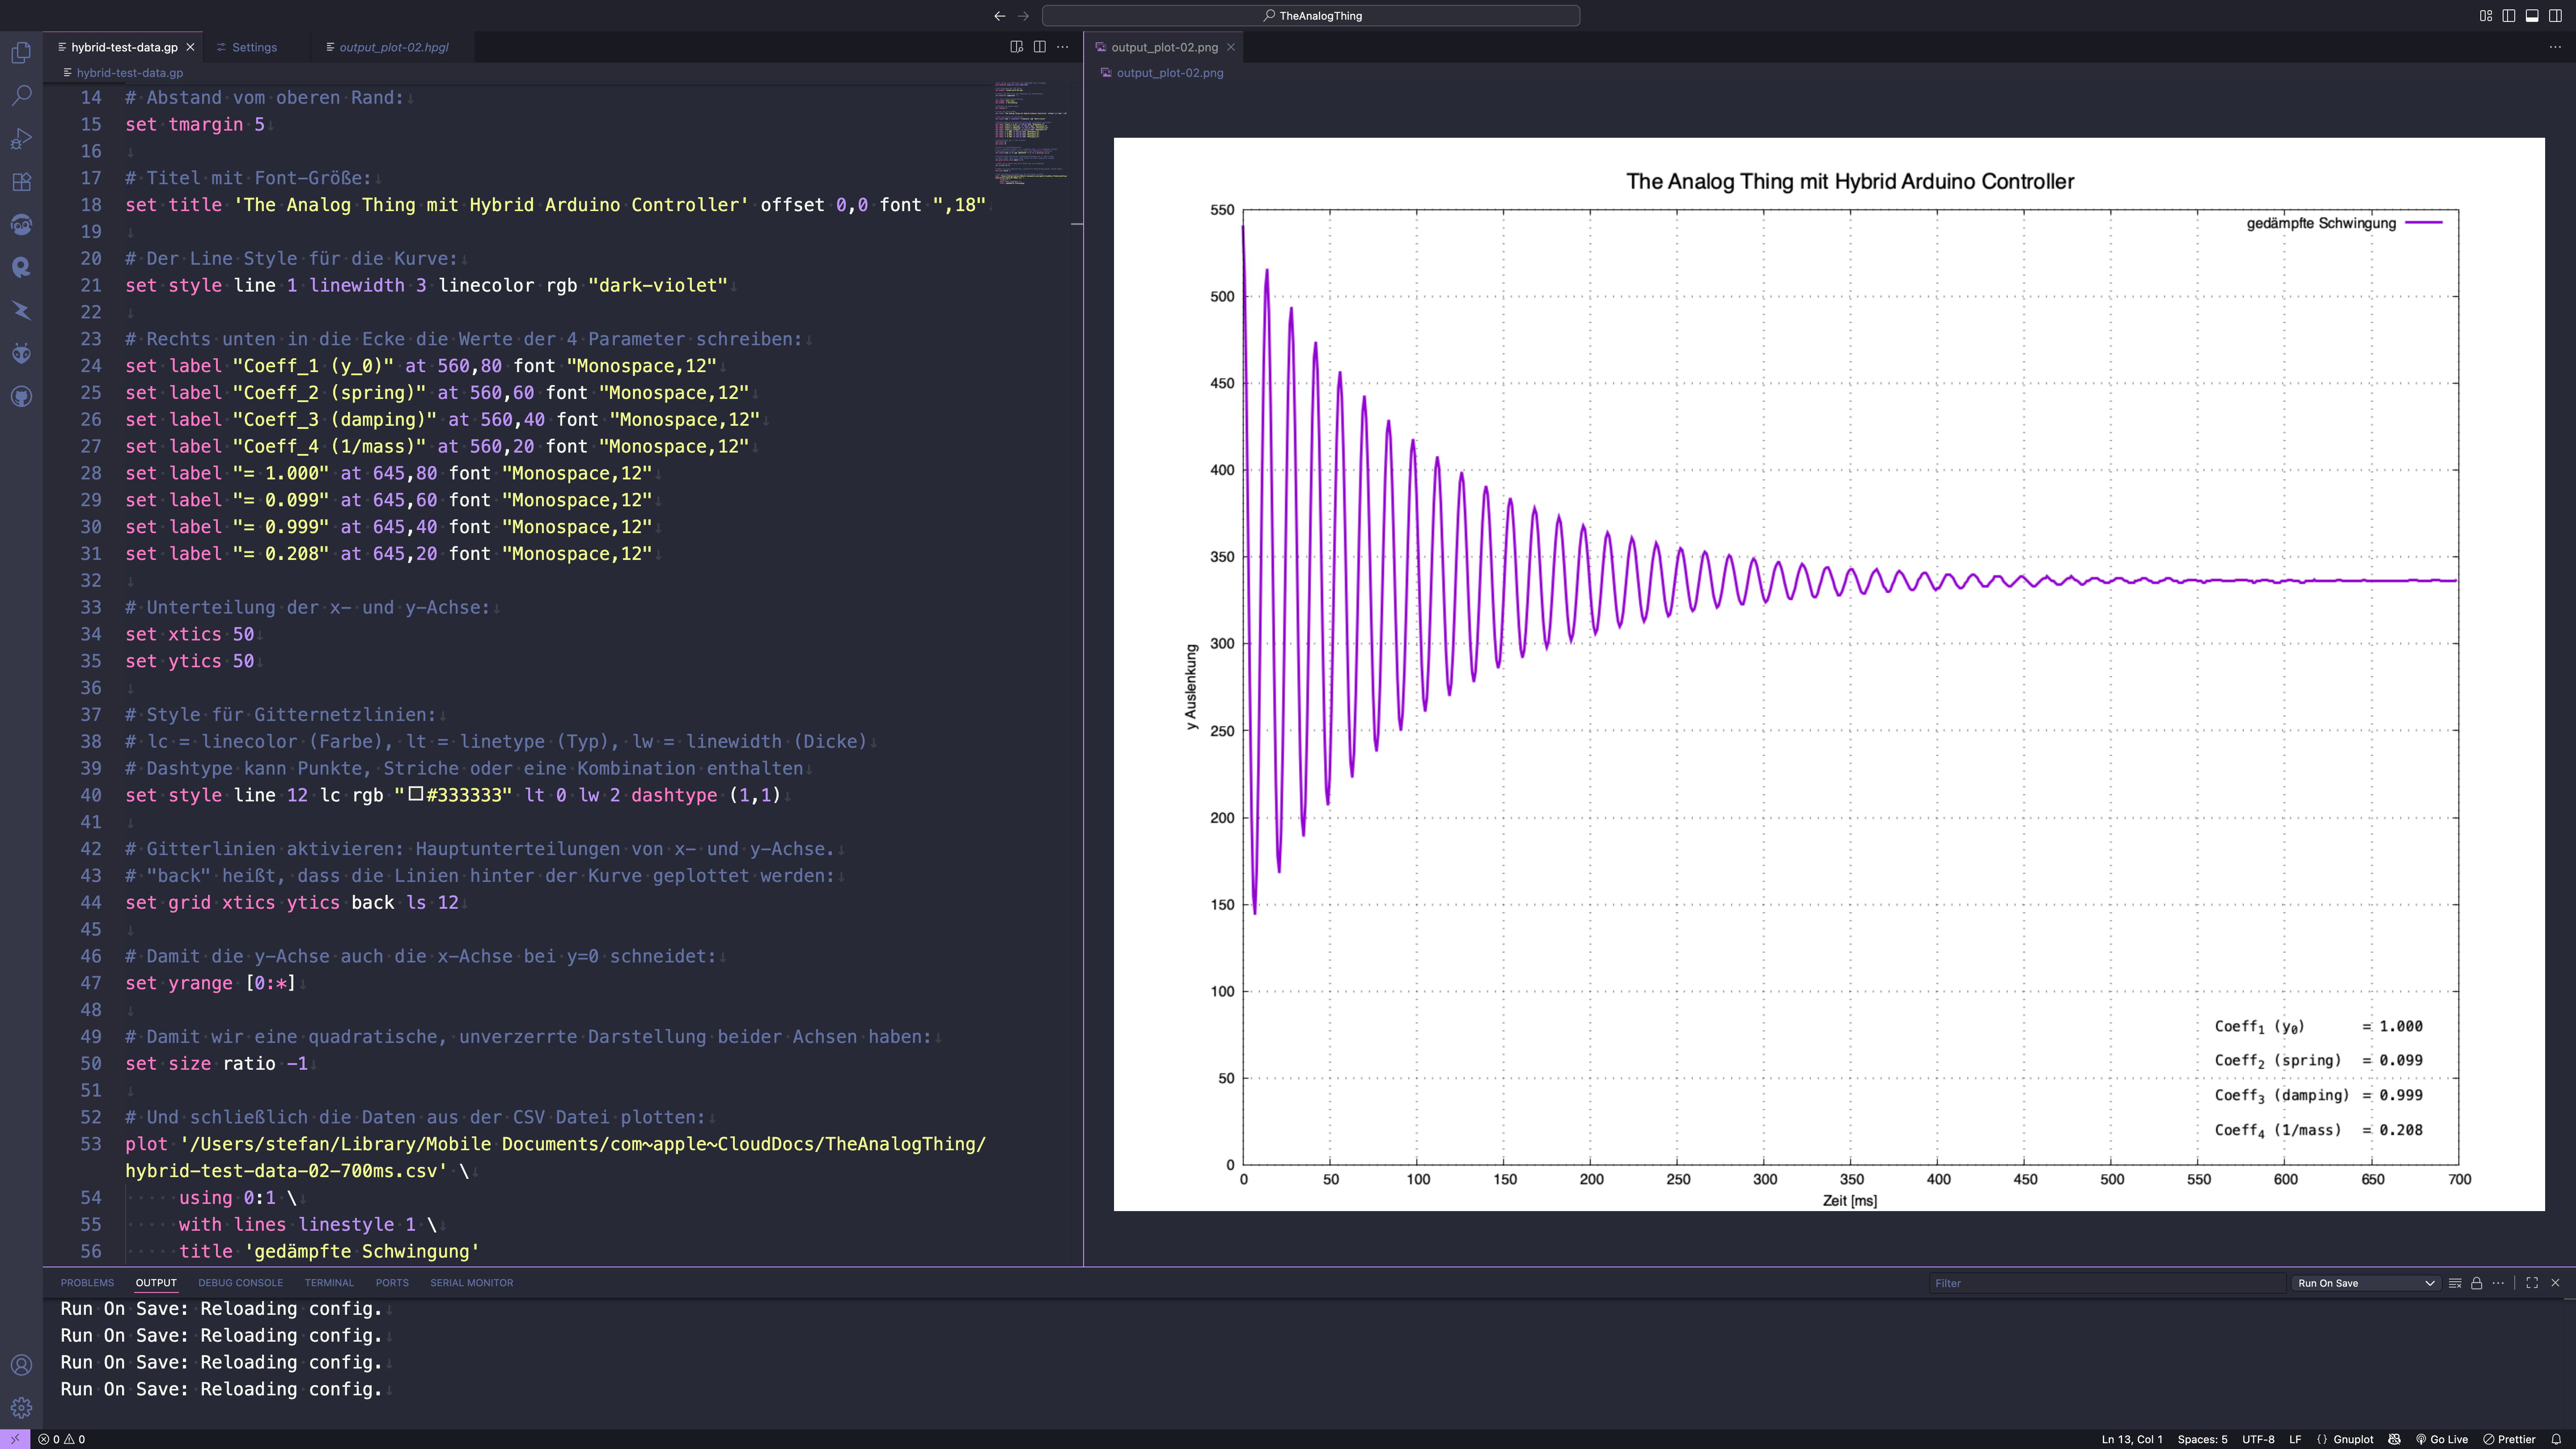Switch to the TERMINAL panel tab
Viewport: 2576px width, 1449px height.
[x=329, y=1283]
